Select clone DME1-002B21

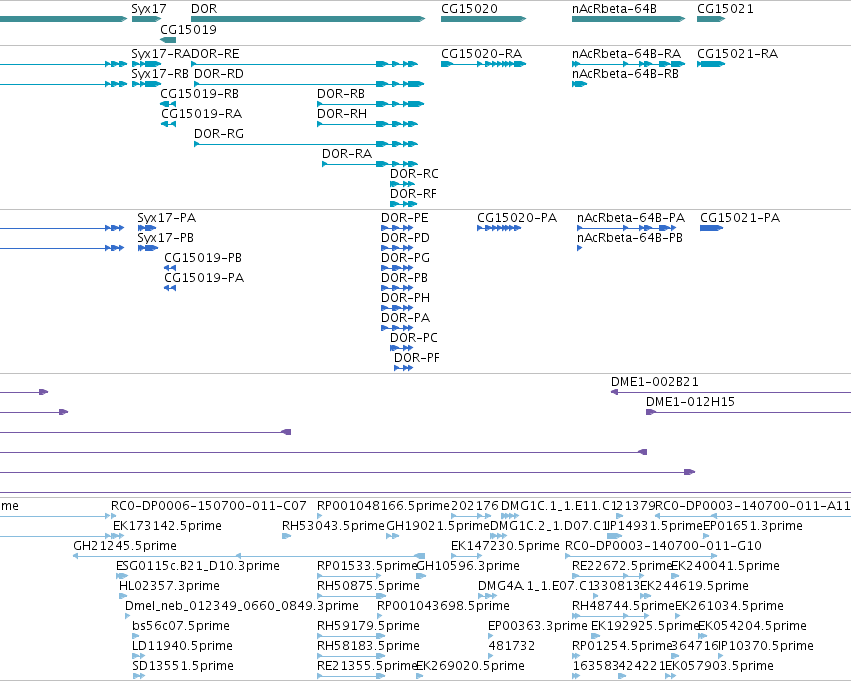tap(731, 392)
